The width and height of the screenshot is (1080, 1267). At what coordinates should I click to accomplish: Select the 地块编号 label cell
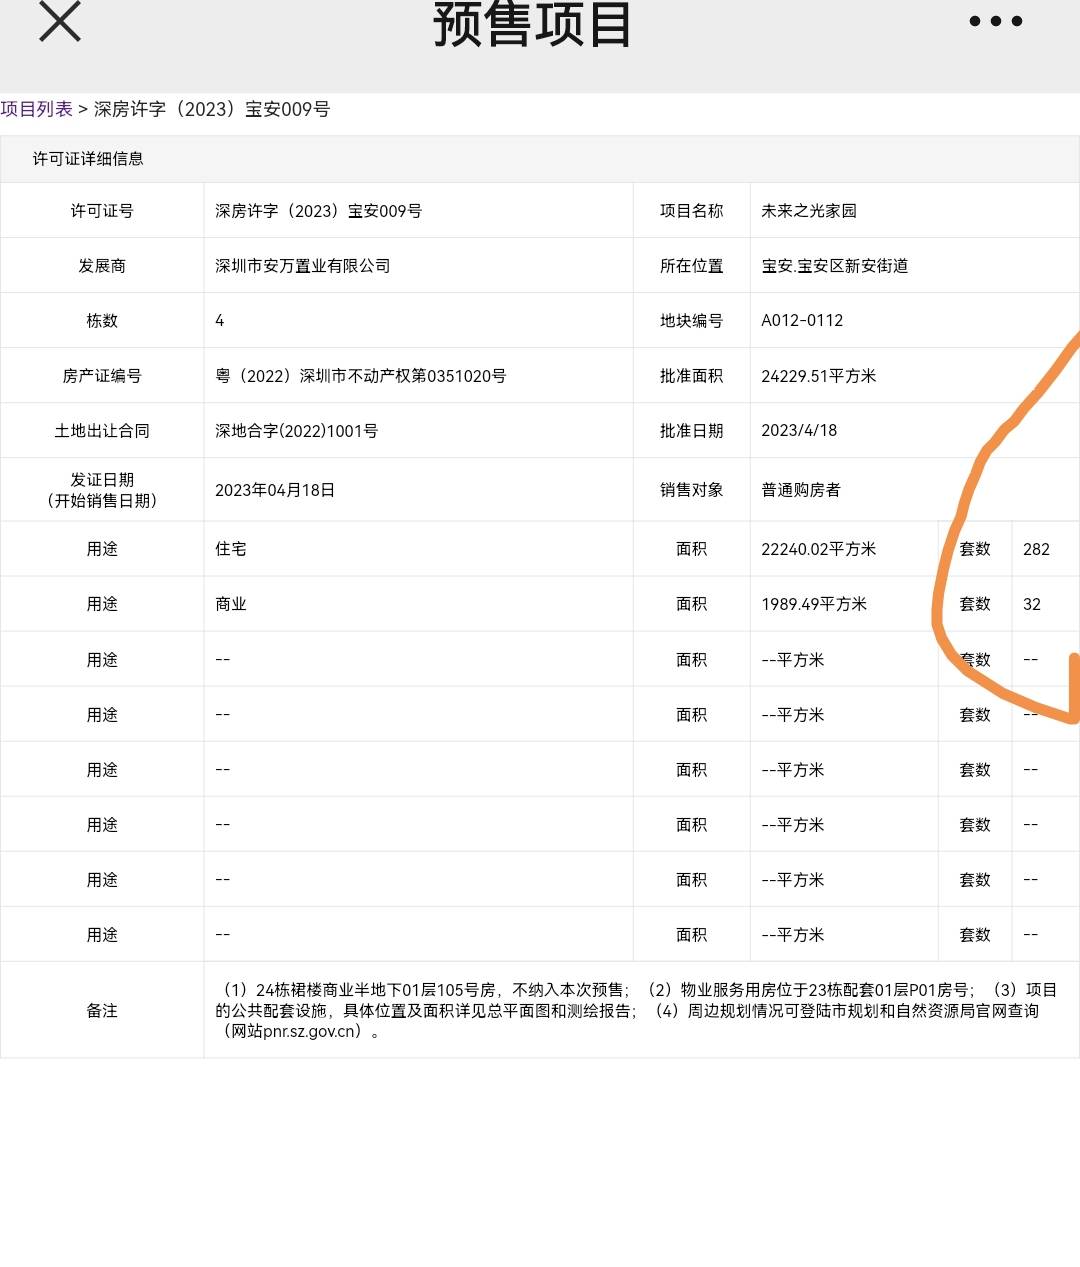[691, 321]
